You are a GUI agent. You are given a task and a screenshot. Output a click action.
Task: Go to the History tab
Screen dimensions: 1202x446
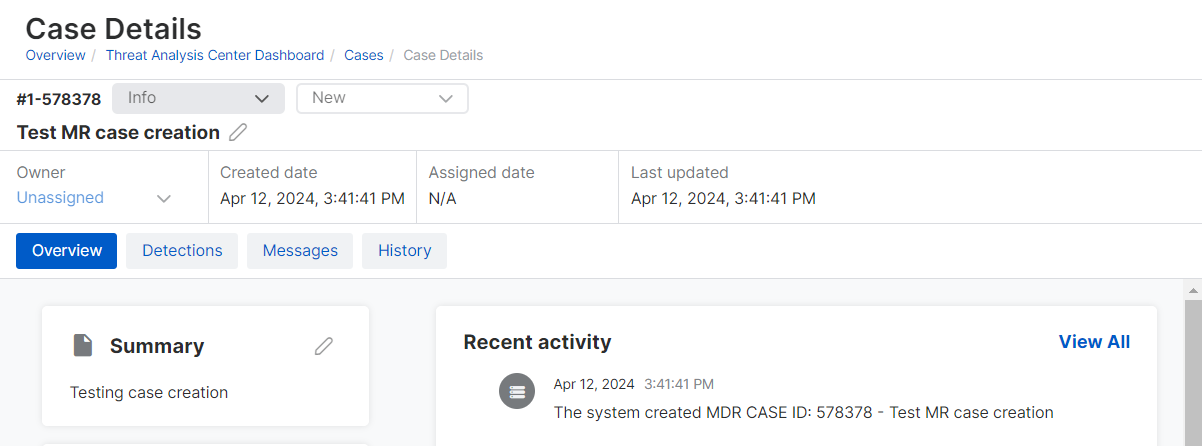[404, 251]
